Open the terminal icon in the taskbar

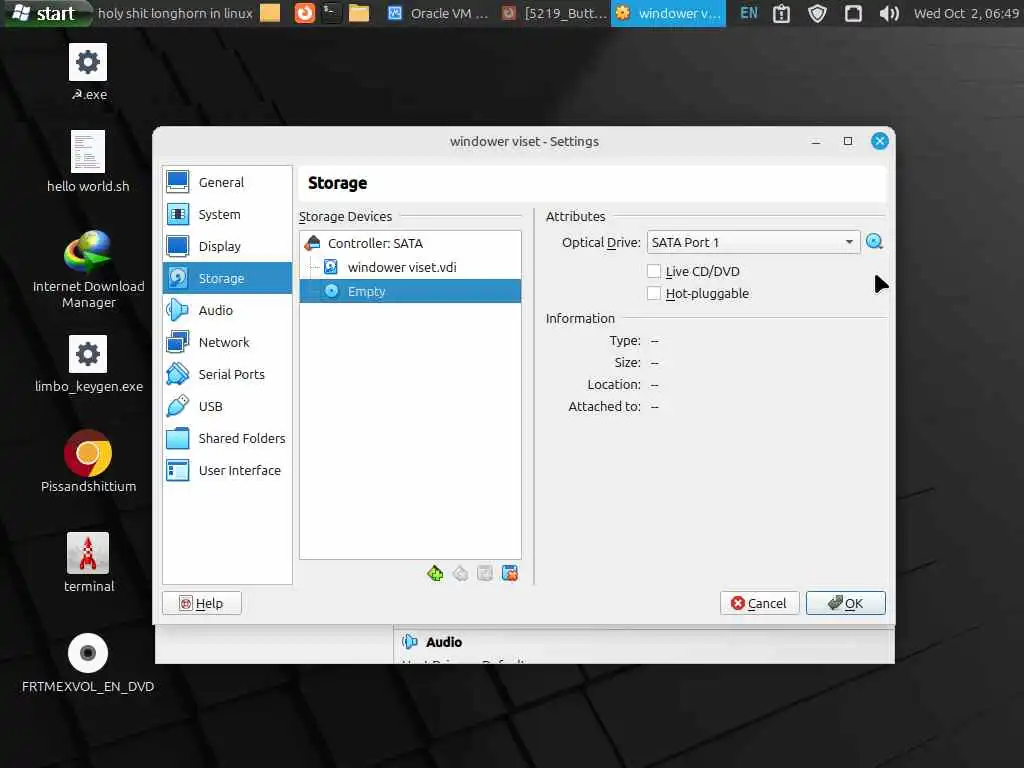(332, 13)
